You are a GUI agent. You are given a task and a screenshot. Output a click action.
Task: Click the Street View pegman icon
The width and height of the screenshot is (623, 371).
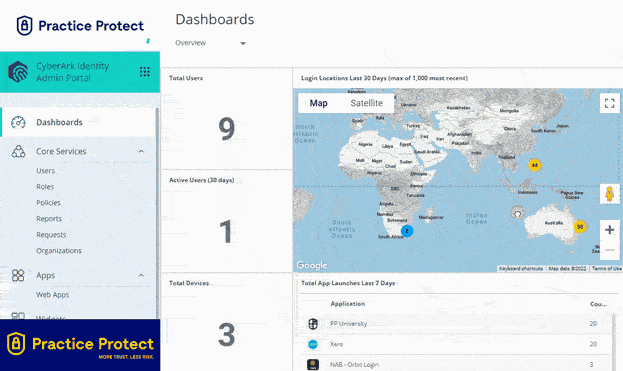pyautogui.click(x=609, y=194)
